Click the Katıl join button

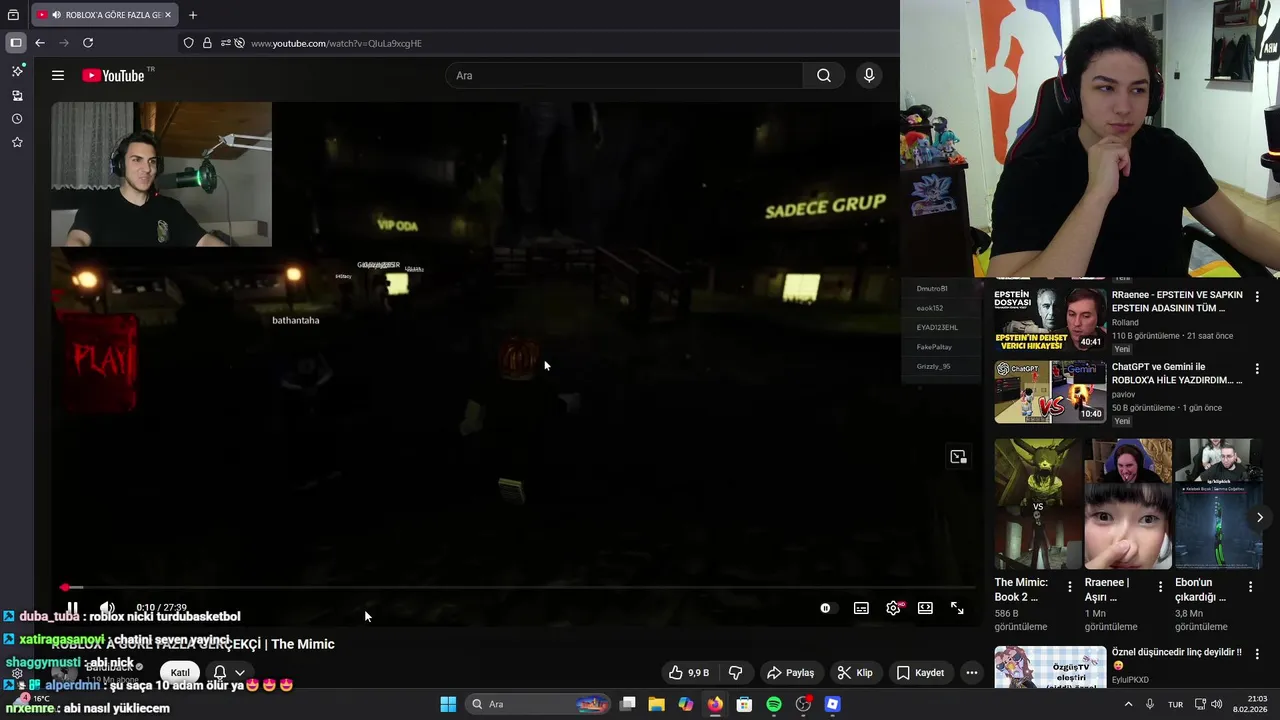(x=180, y=673)
